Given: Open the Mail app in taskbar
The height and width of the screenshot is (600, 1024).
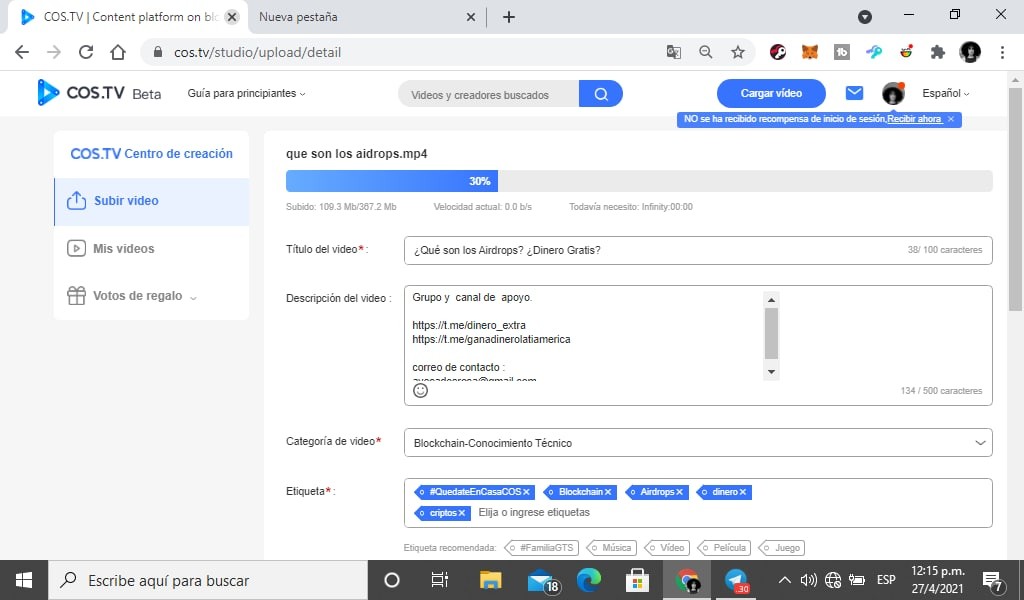Looking at the screenshot, I should pyautogui.click(x=542, y=580).
